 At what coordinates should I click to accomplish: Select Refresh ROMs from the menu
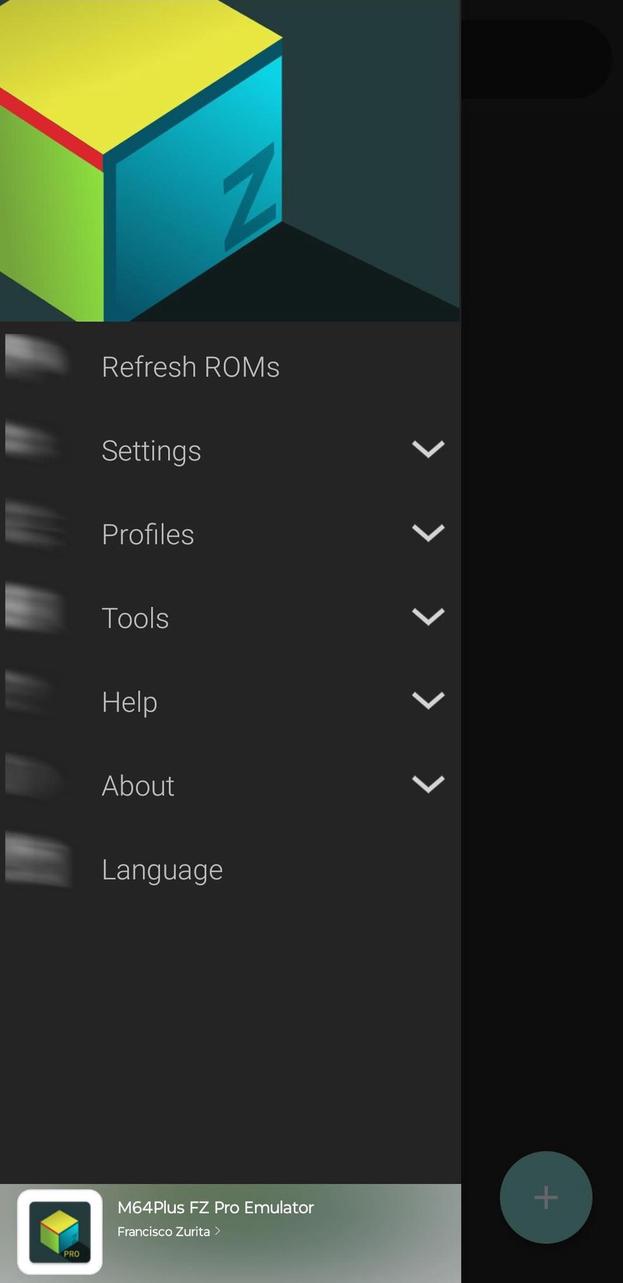tap(190, 366)
